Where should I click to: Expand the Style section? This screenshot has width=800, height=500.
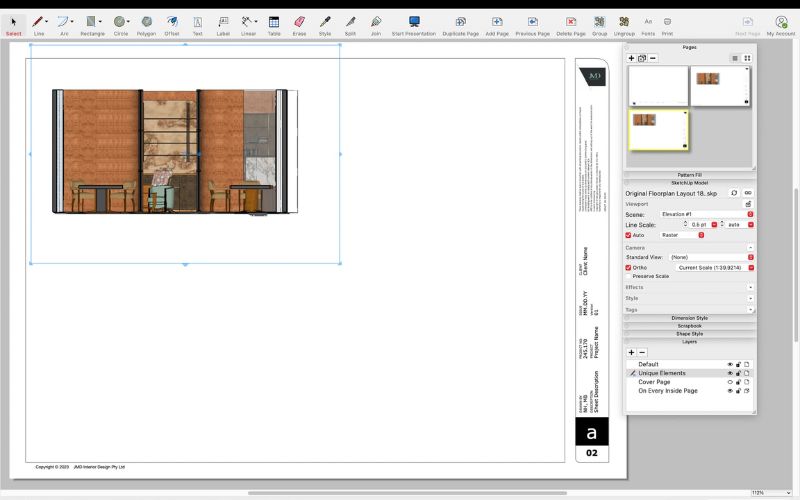(x=750, y=298)
